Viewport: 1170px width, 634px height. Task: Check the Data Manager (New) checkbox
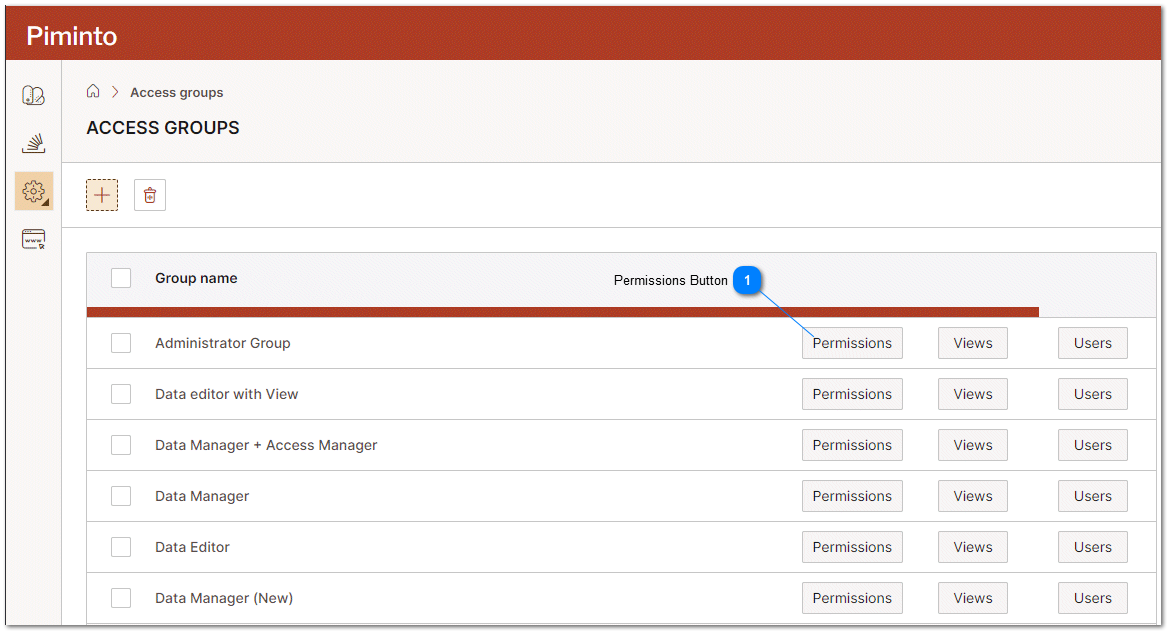pos(121,597)
